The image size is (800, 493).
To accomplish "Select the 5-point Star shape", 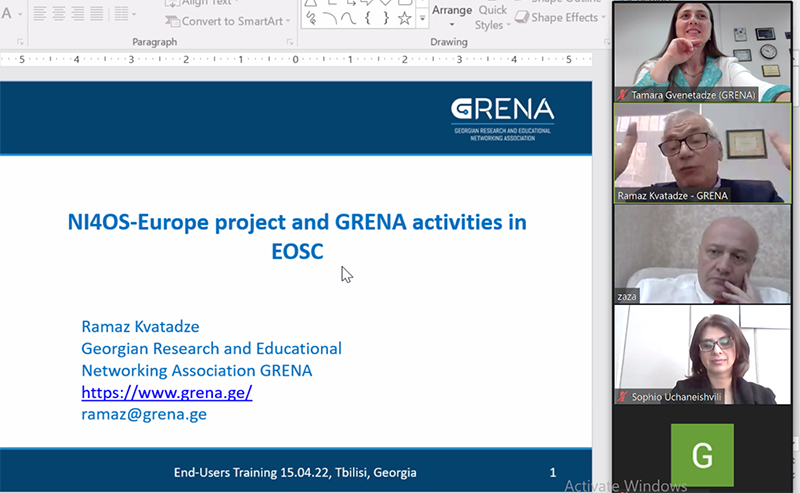I will coord(405,19).
